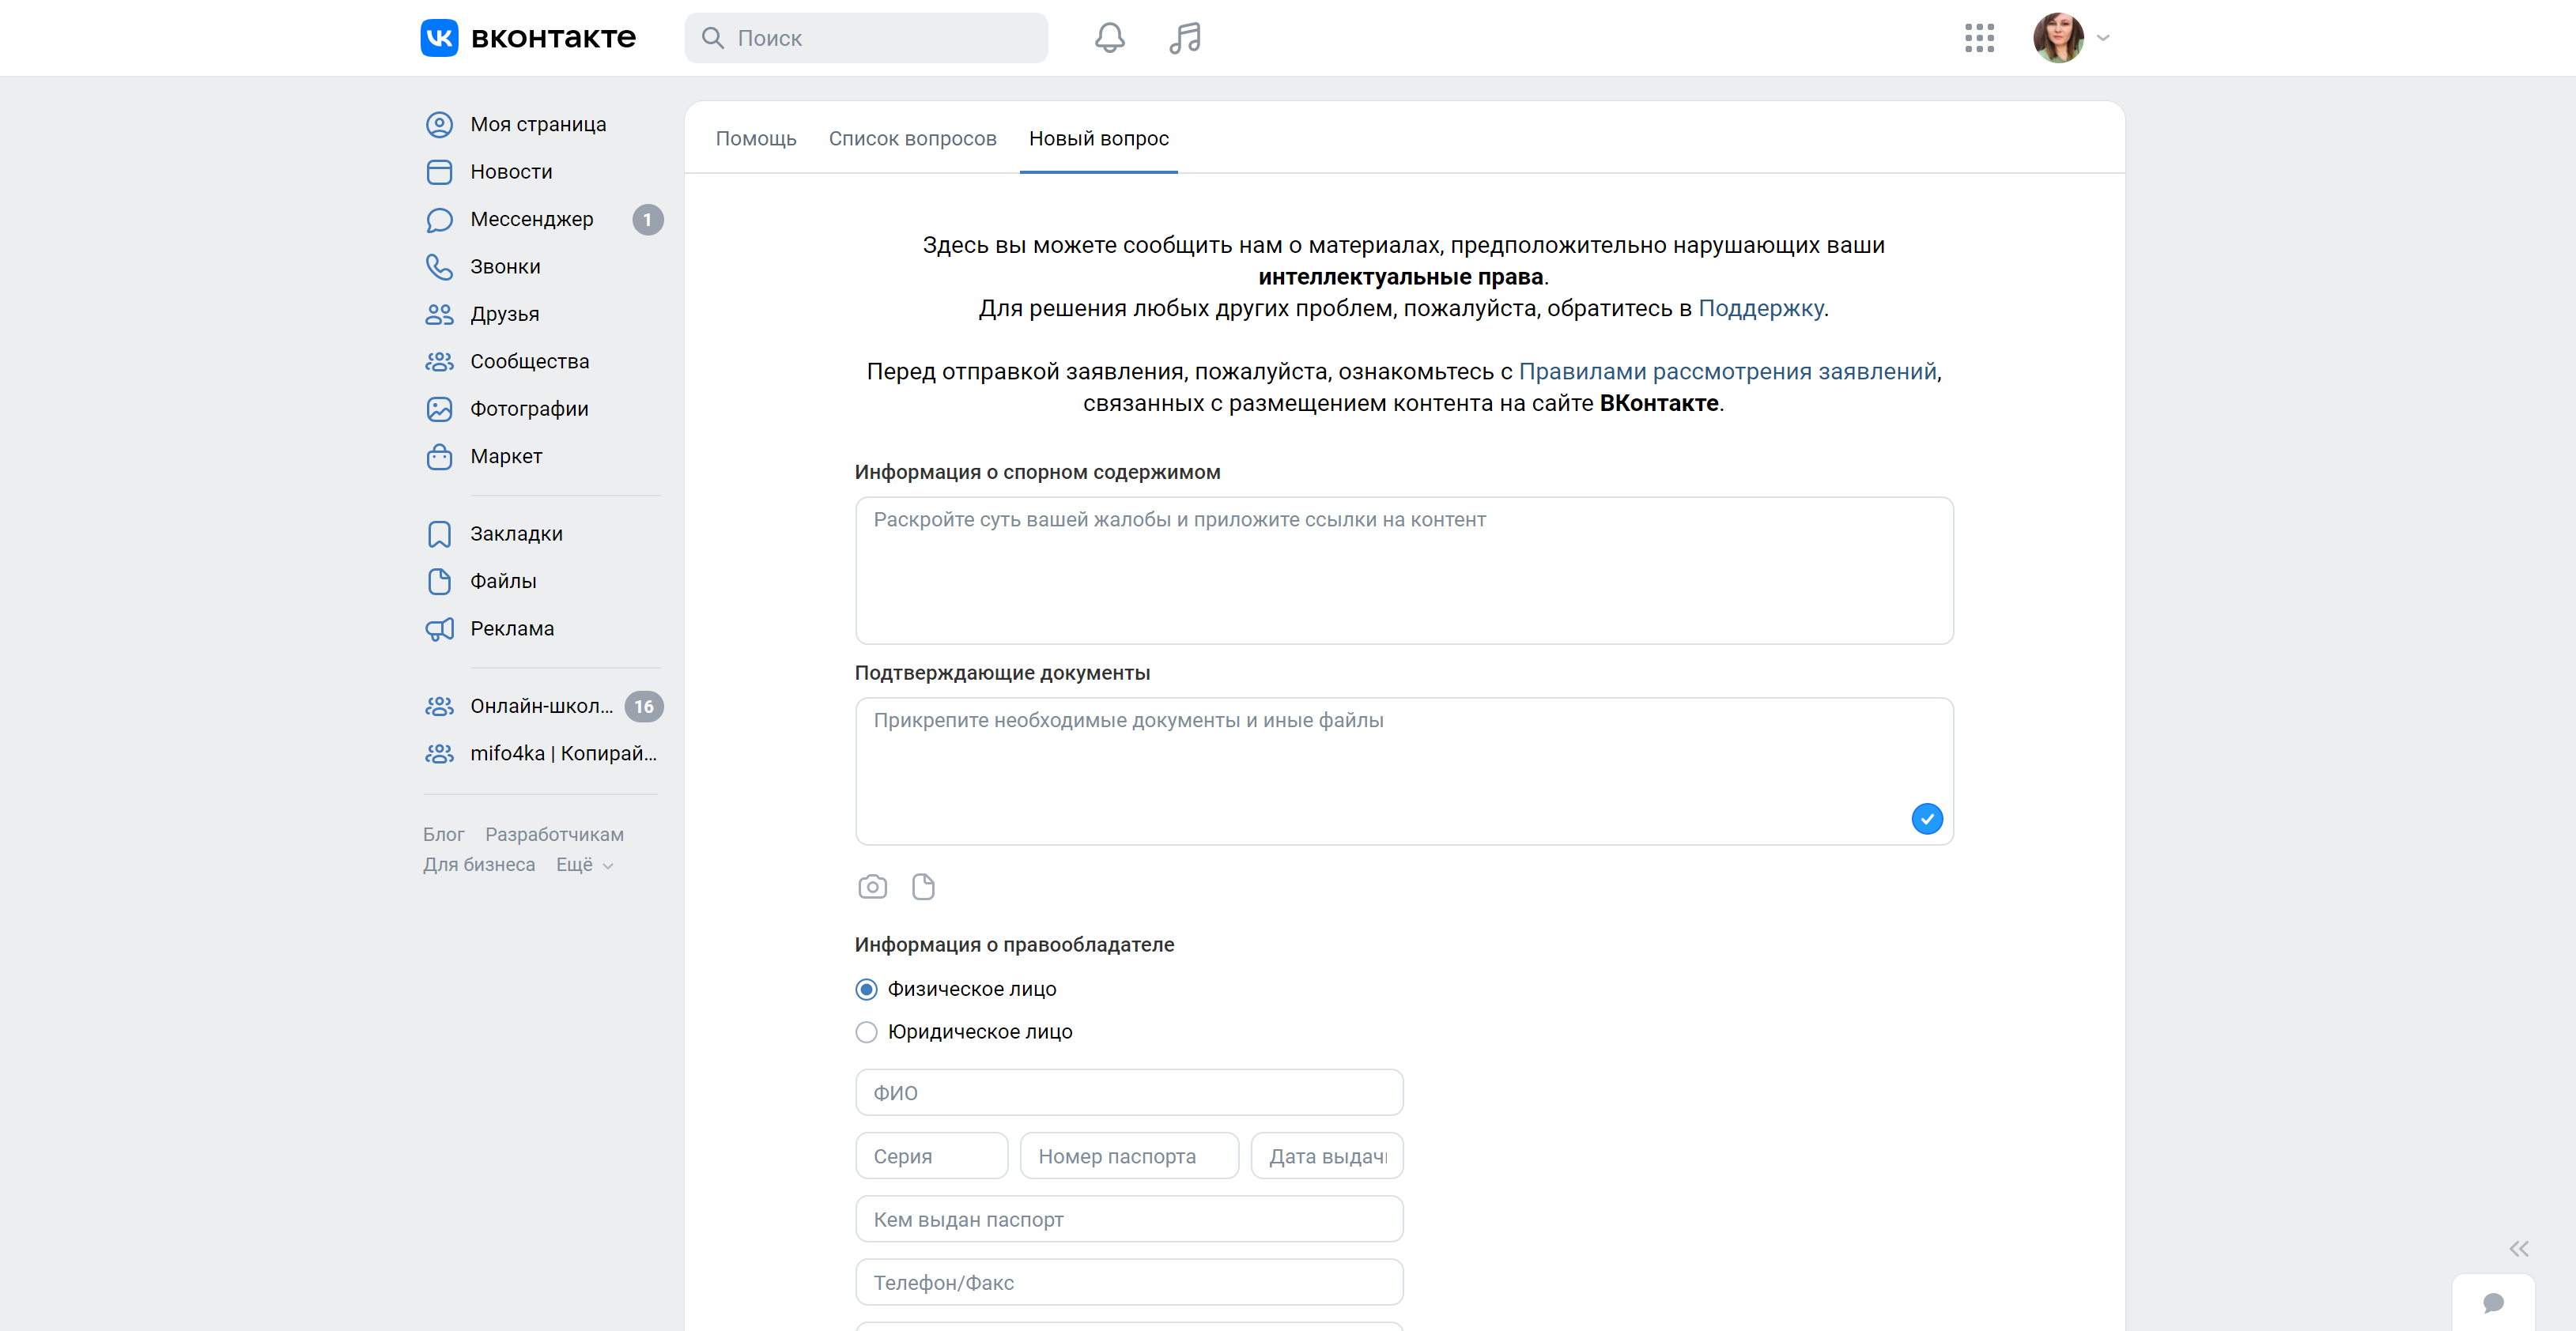Viewport: 2576px width, 1331px height.
Task: Open the Помощь tab
Action: 757,138
